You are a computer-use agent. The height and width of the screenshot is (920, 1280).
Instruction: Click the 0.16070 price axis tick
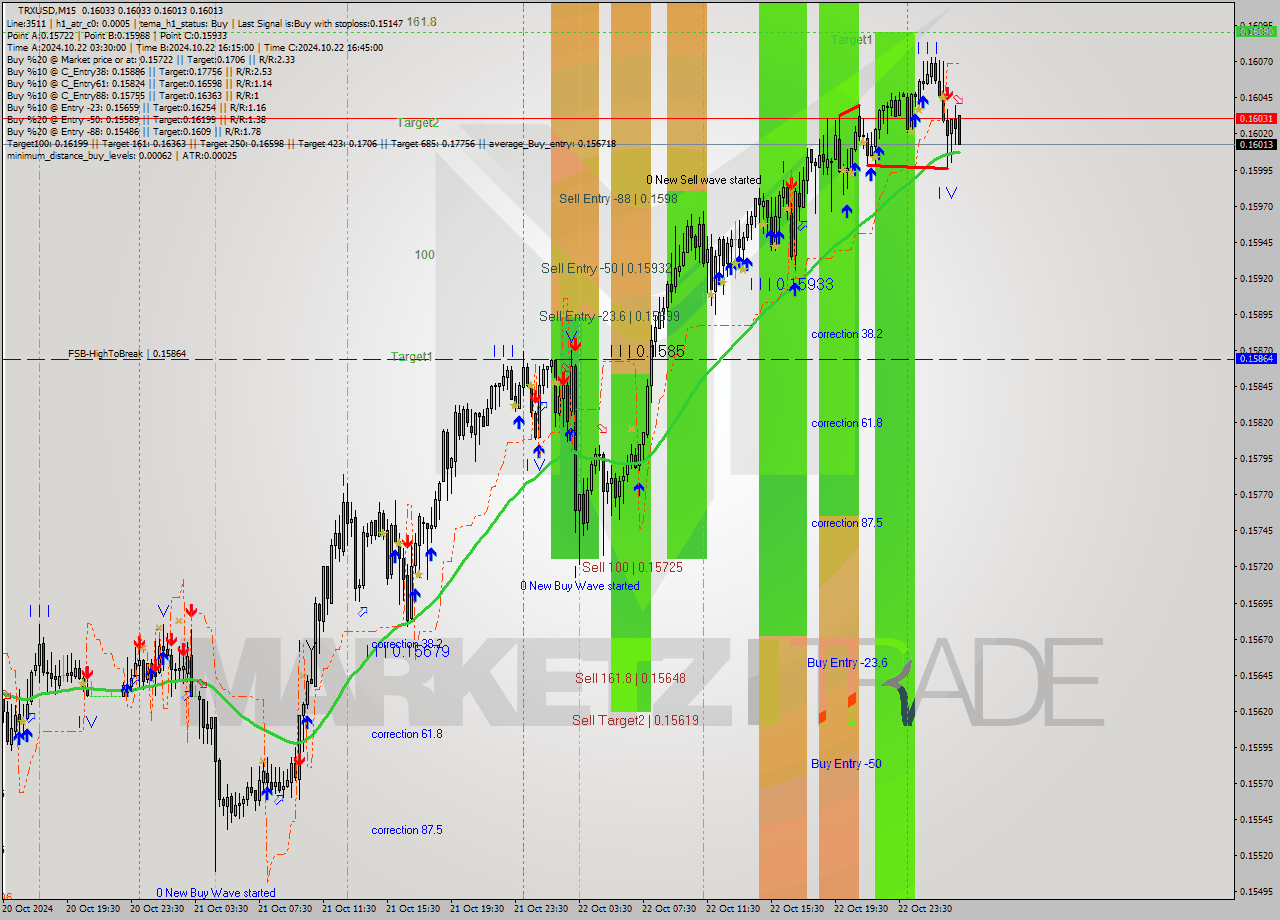(x=1257, y=61)
